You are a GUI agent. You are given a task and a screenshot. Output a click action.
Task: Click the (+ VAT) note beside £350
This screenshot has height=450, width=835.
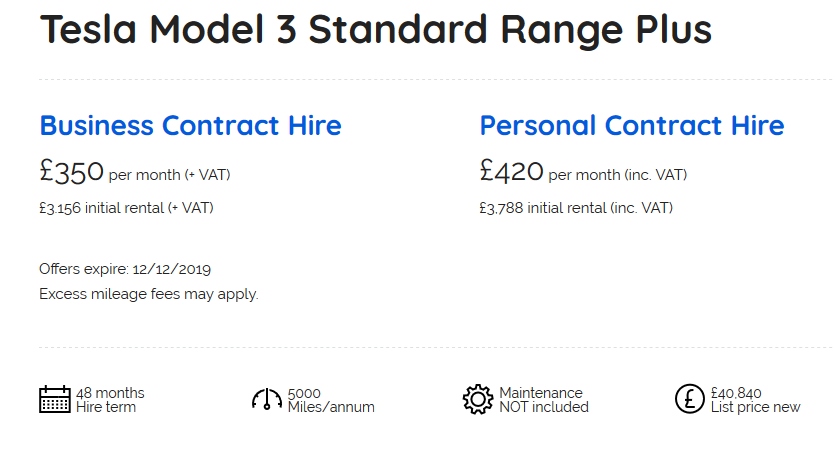tap(208, 175)
